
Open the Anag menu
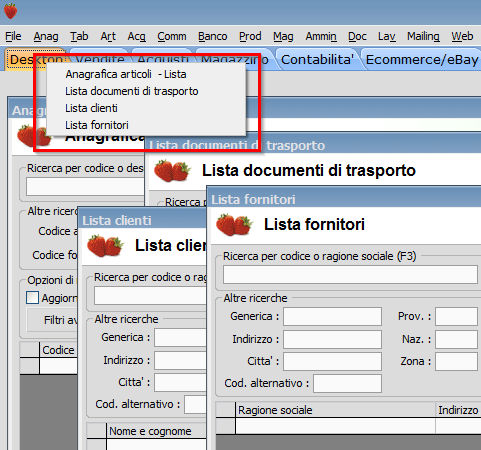click(46, 36)
